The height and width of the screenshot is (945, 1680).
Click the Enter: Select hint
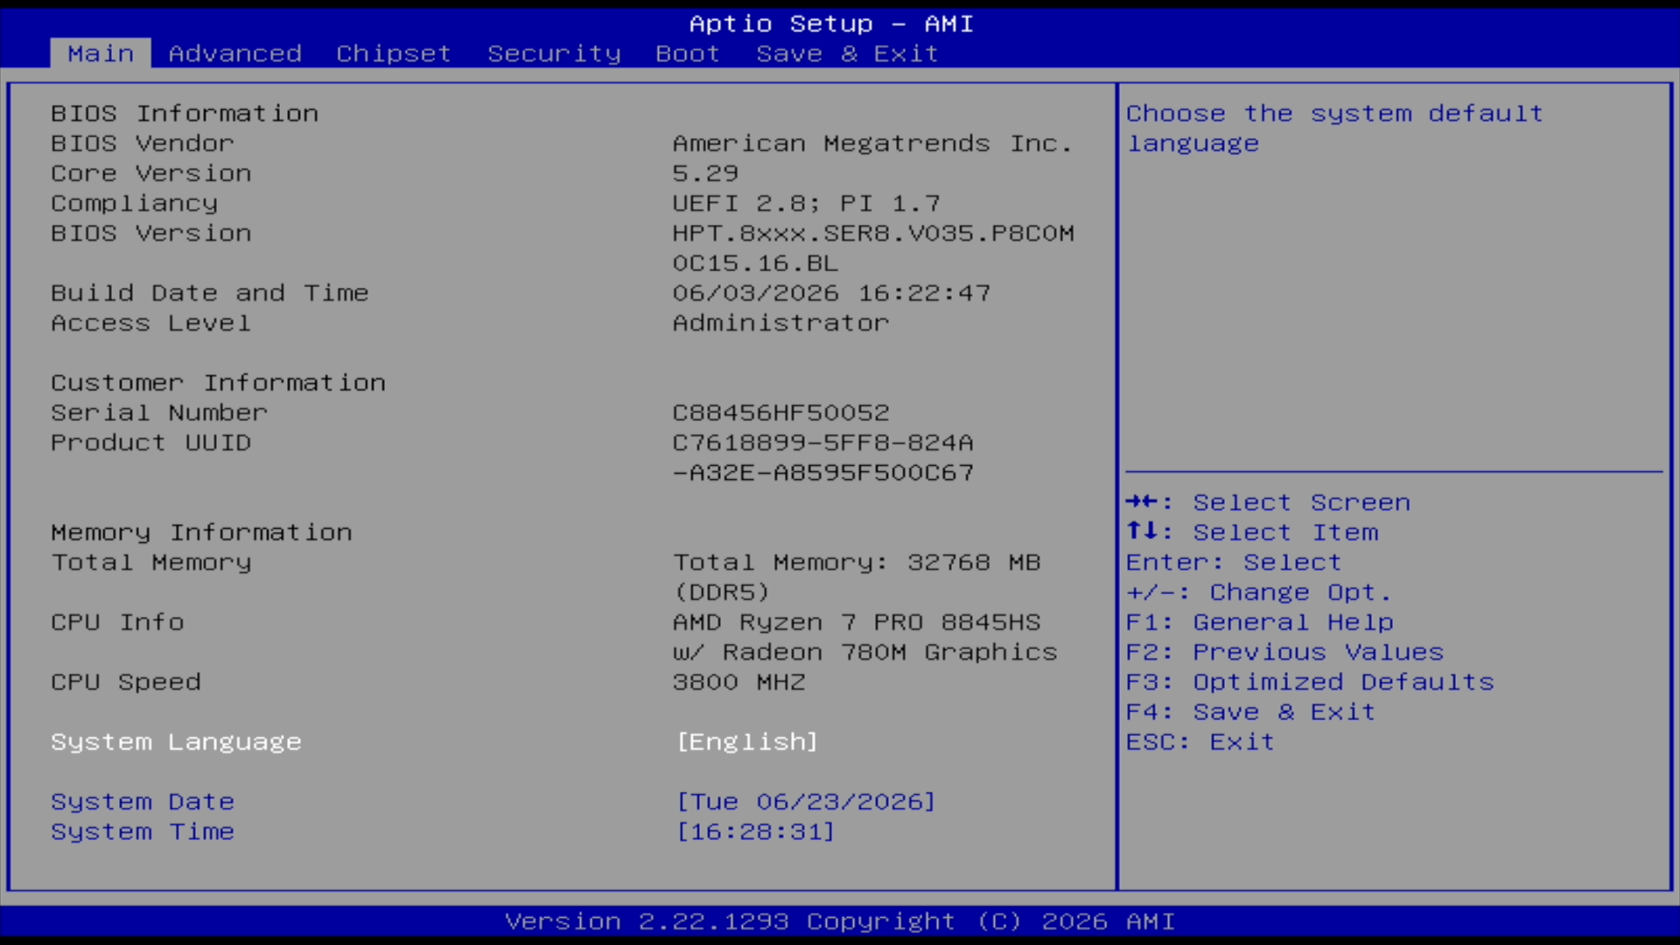click(1234, 562)
